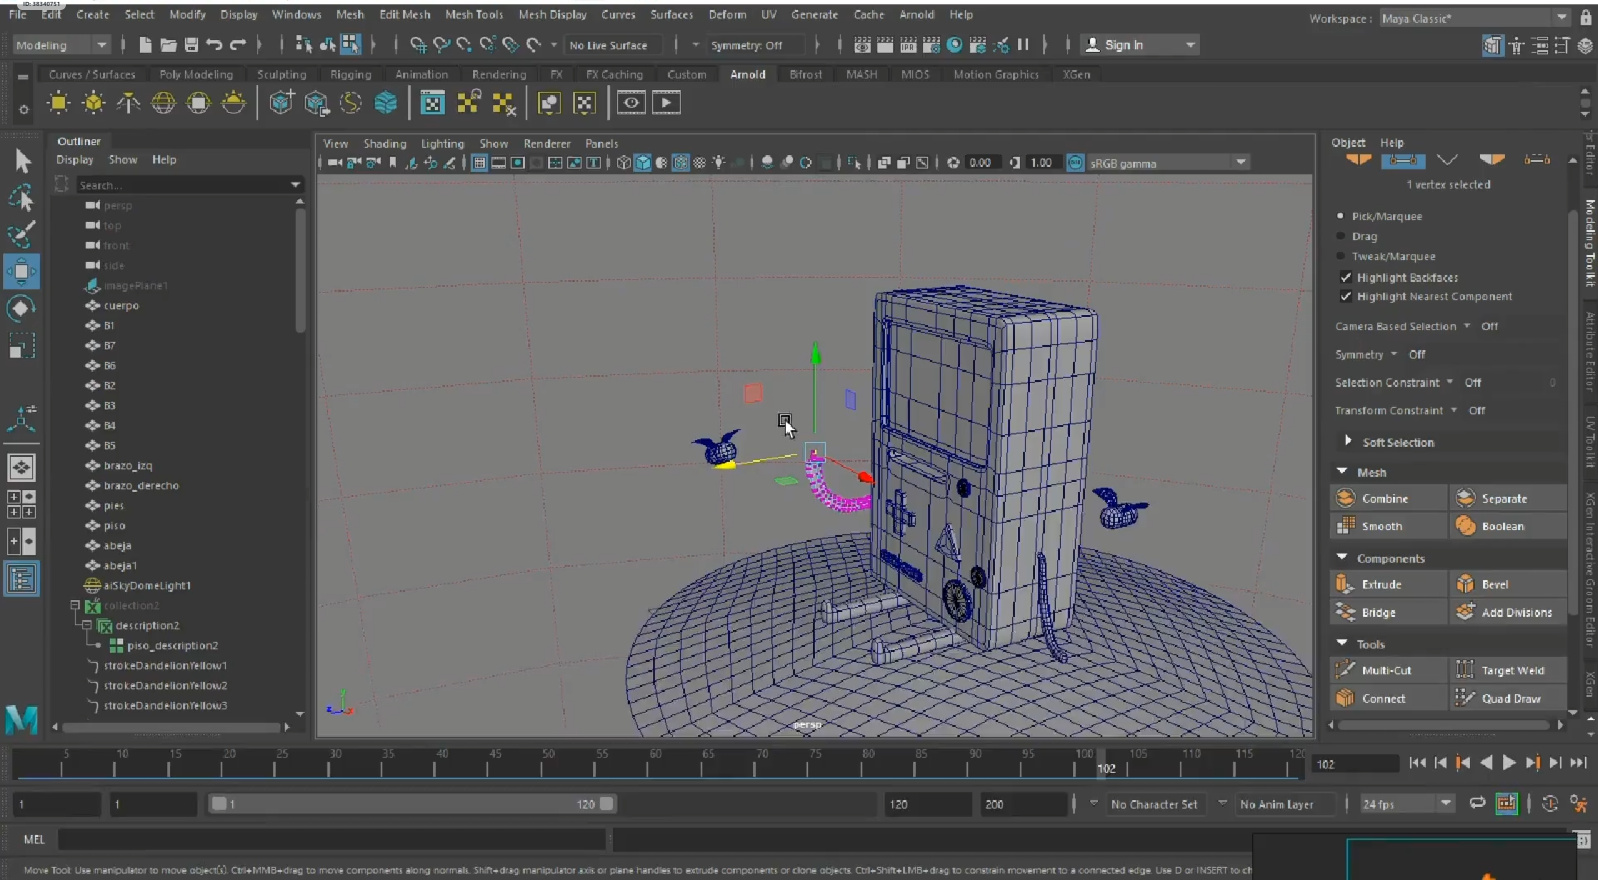Viewport: 1598px width, 880px height.
Task: Create an Arnold SkyDome Light from the shelf
Action: point(163,102)
